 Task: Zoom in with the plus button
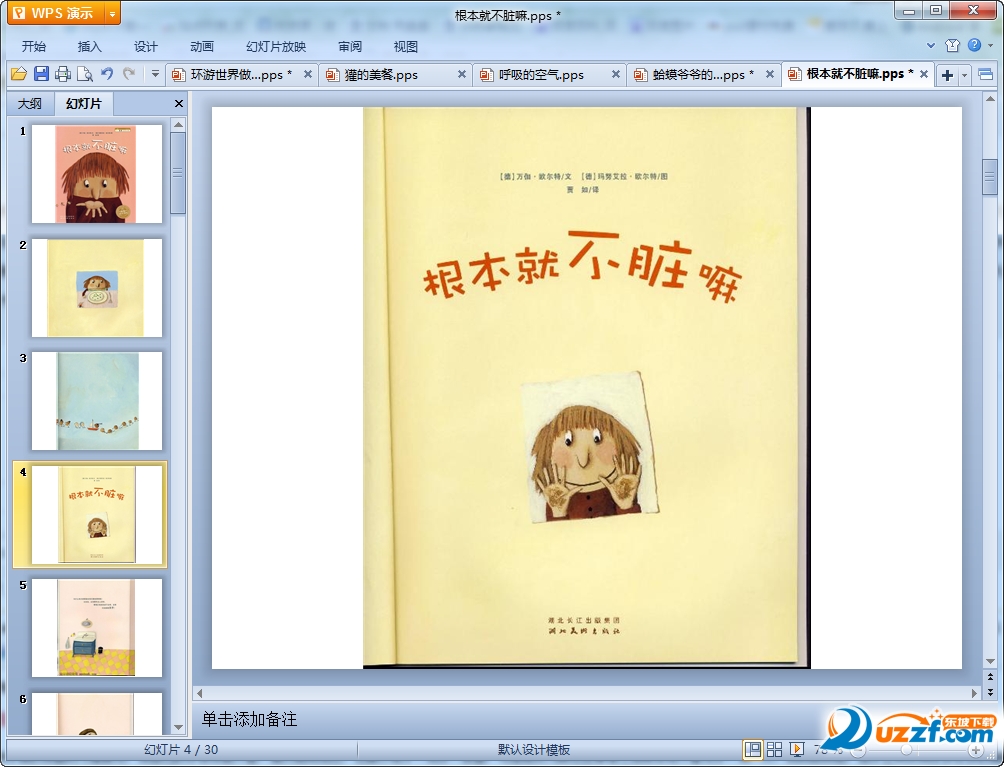(x=976, y=750)
